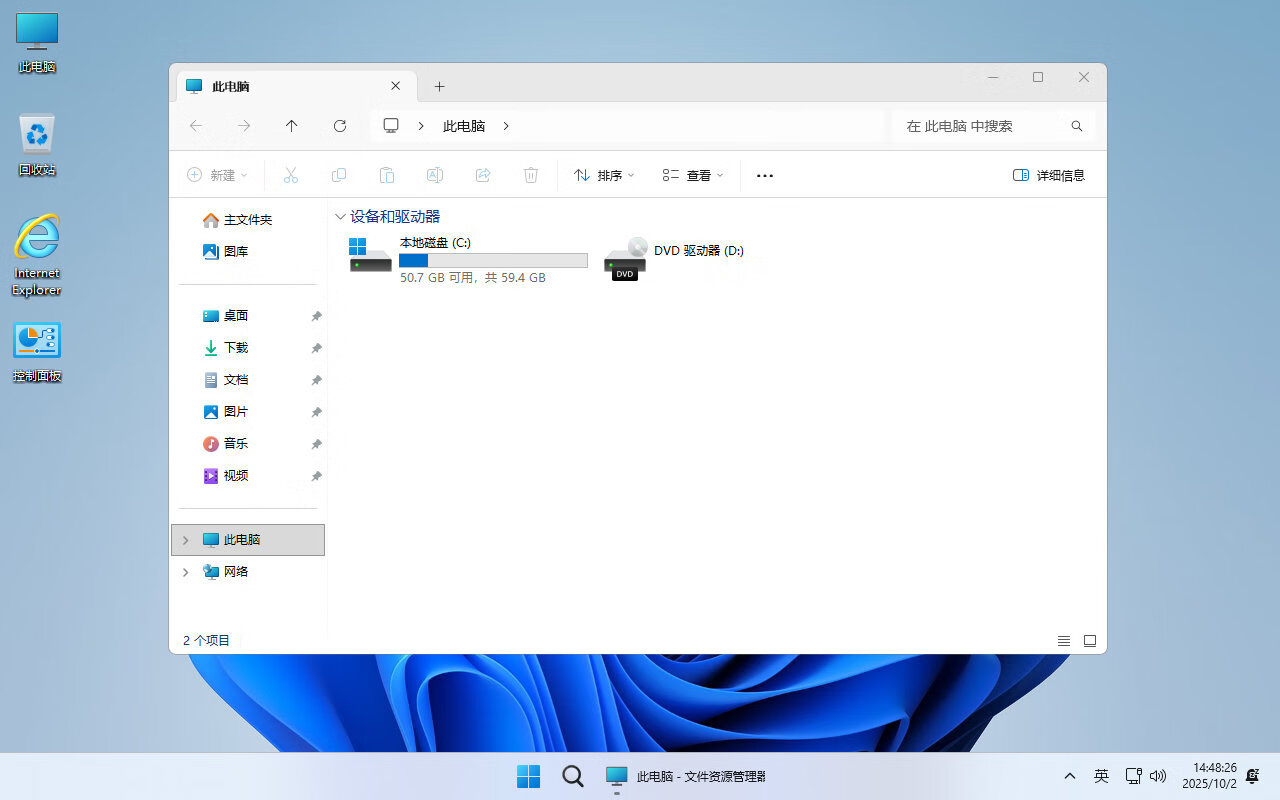This screenshot has height=800, width=1280.
Task: Click the Rename icon in the toolbar
Action: pyautogui.click(x=435, y=175)
